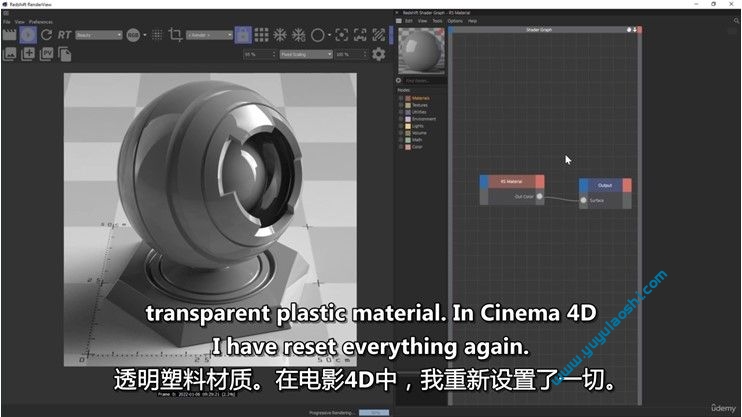Expand the Utilities node category

tap(401, 112)
